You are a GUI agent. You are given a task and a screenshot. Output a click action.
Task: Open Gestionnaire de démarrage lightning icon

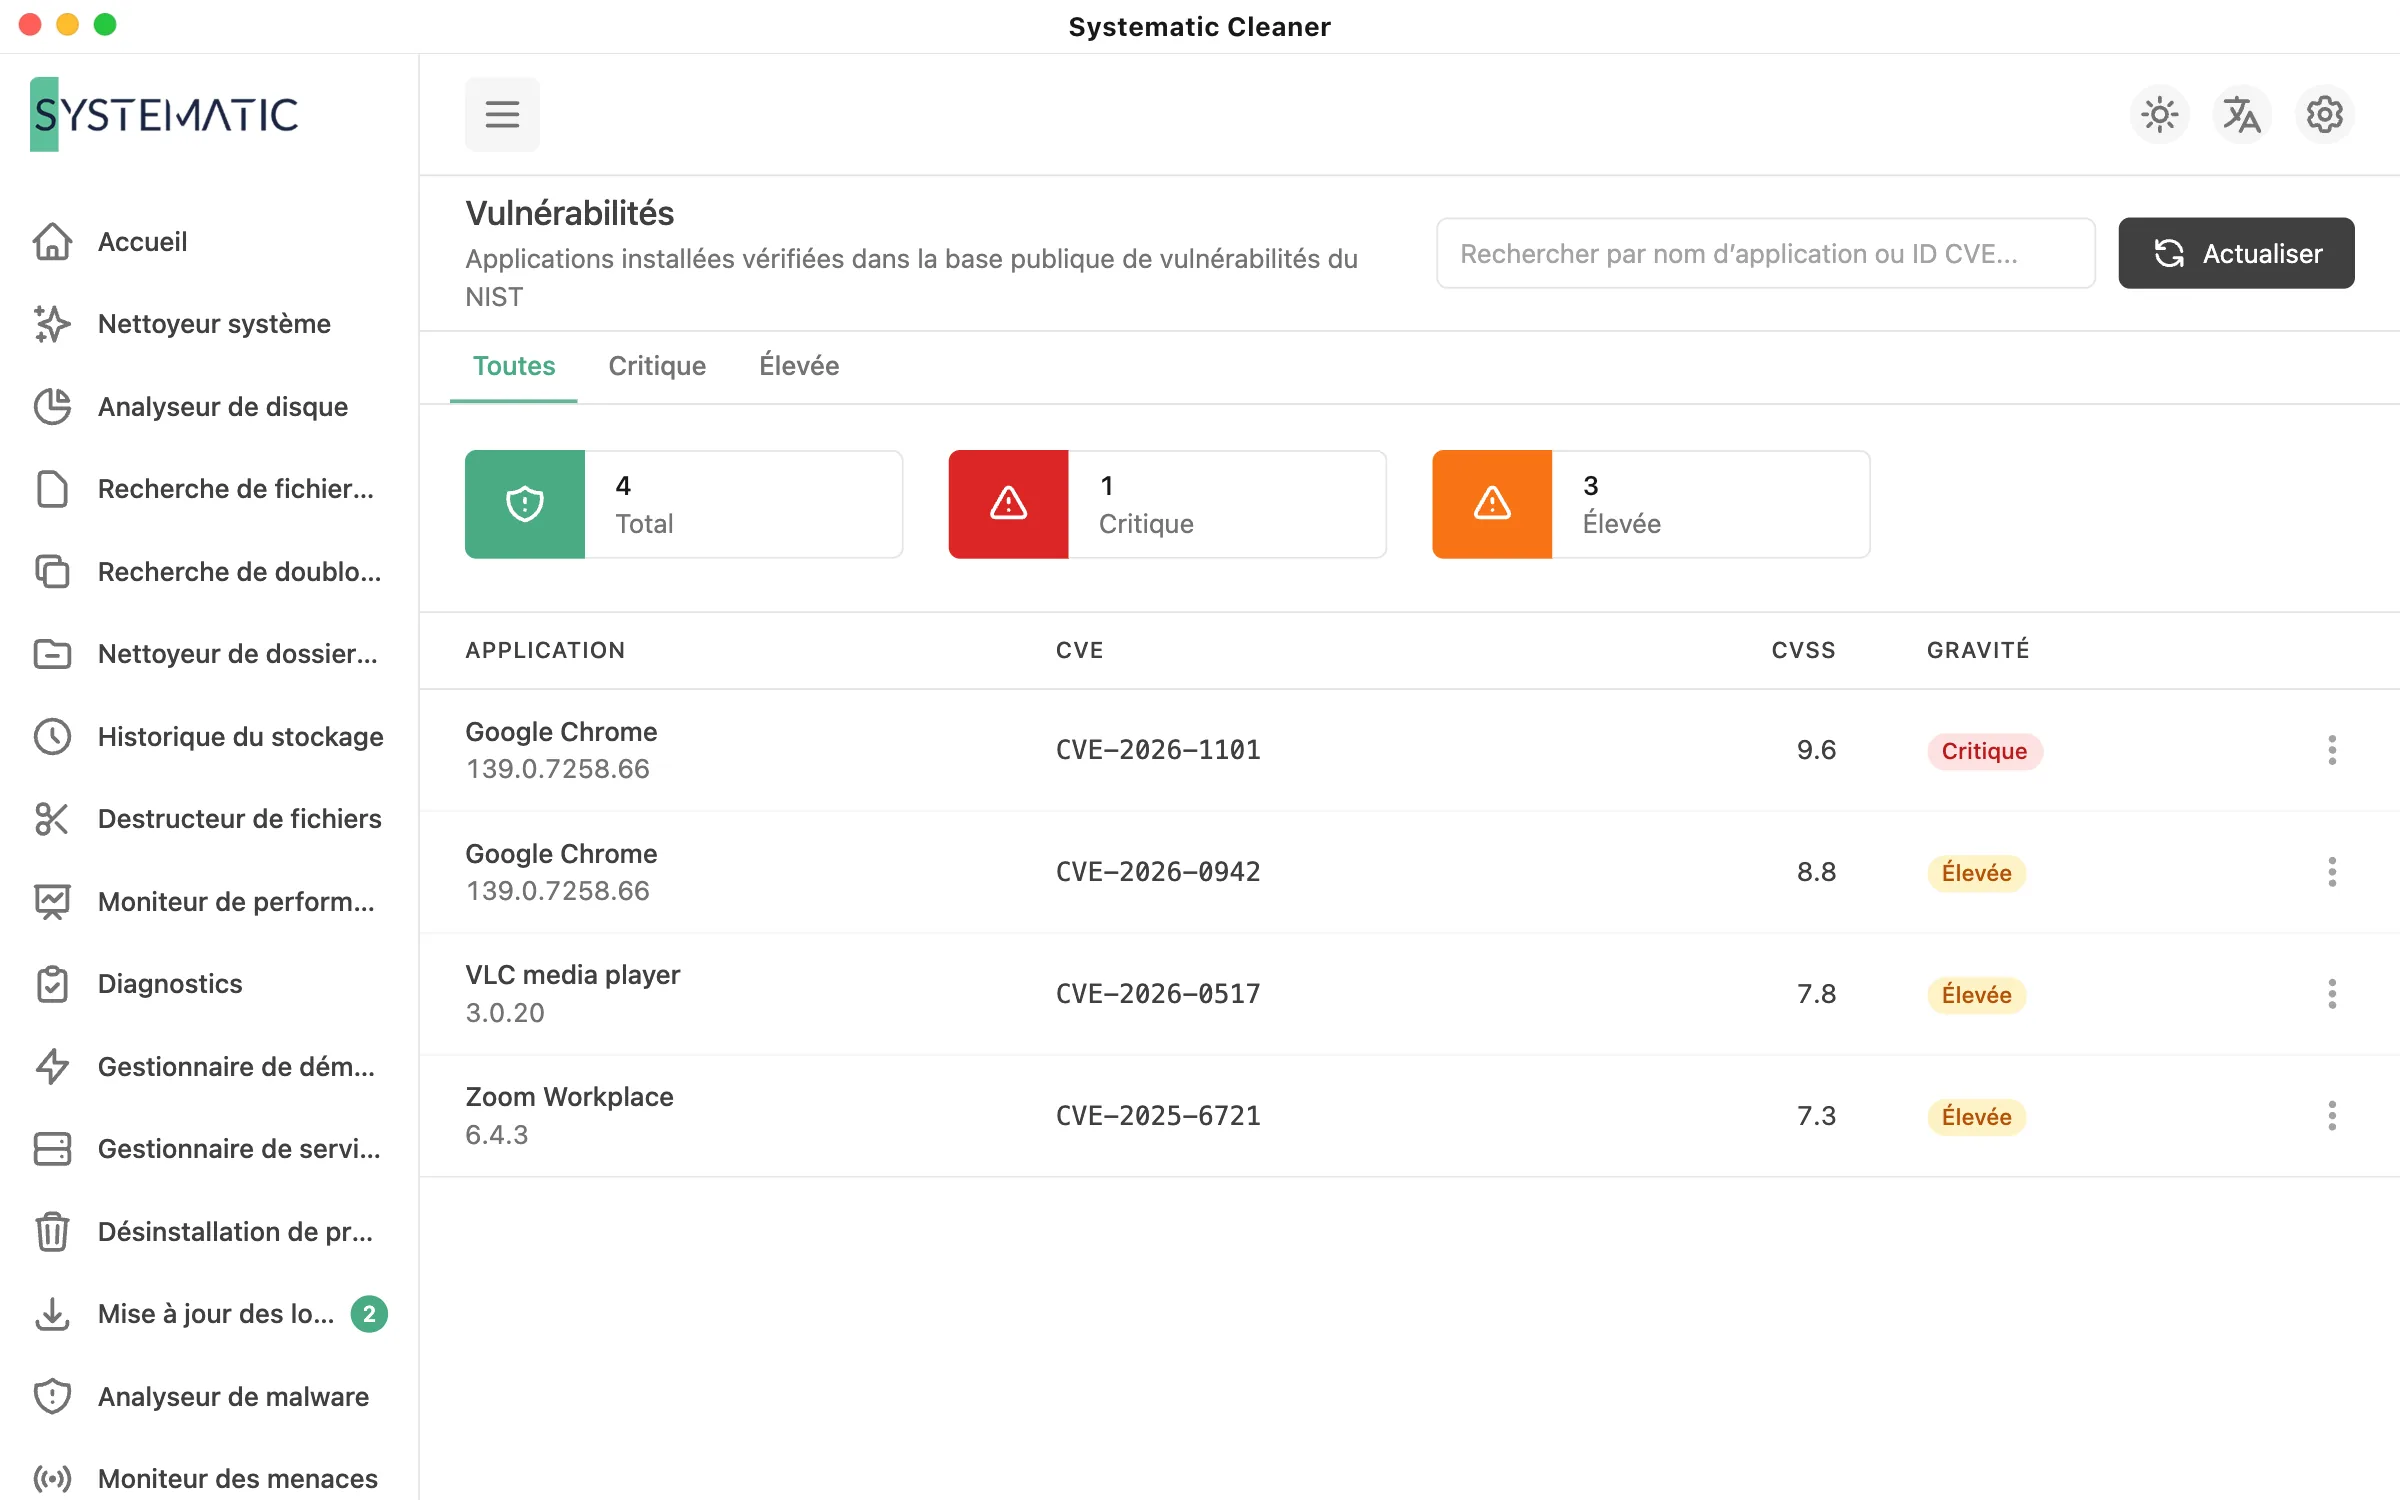tap(52, 1066)
